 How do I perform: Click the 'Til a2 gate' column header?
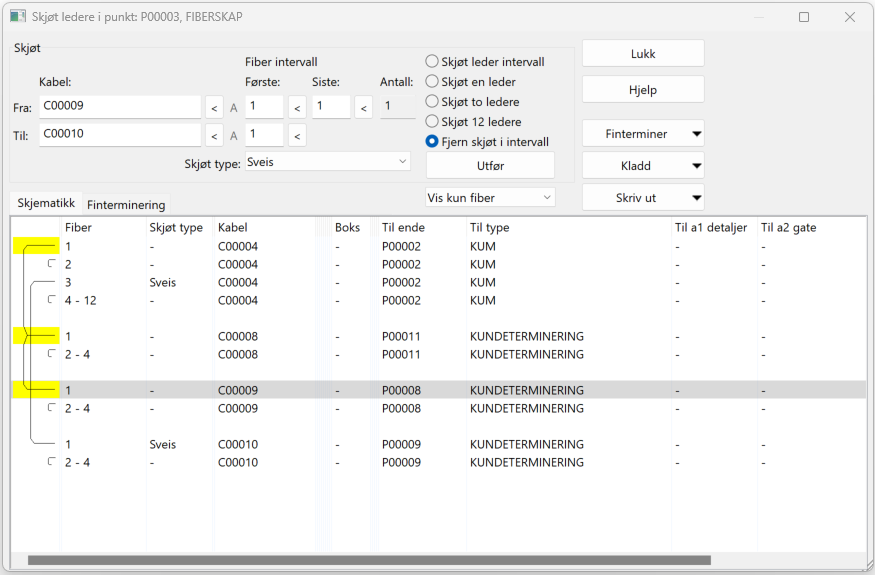(789, 227)
